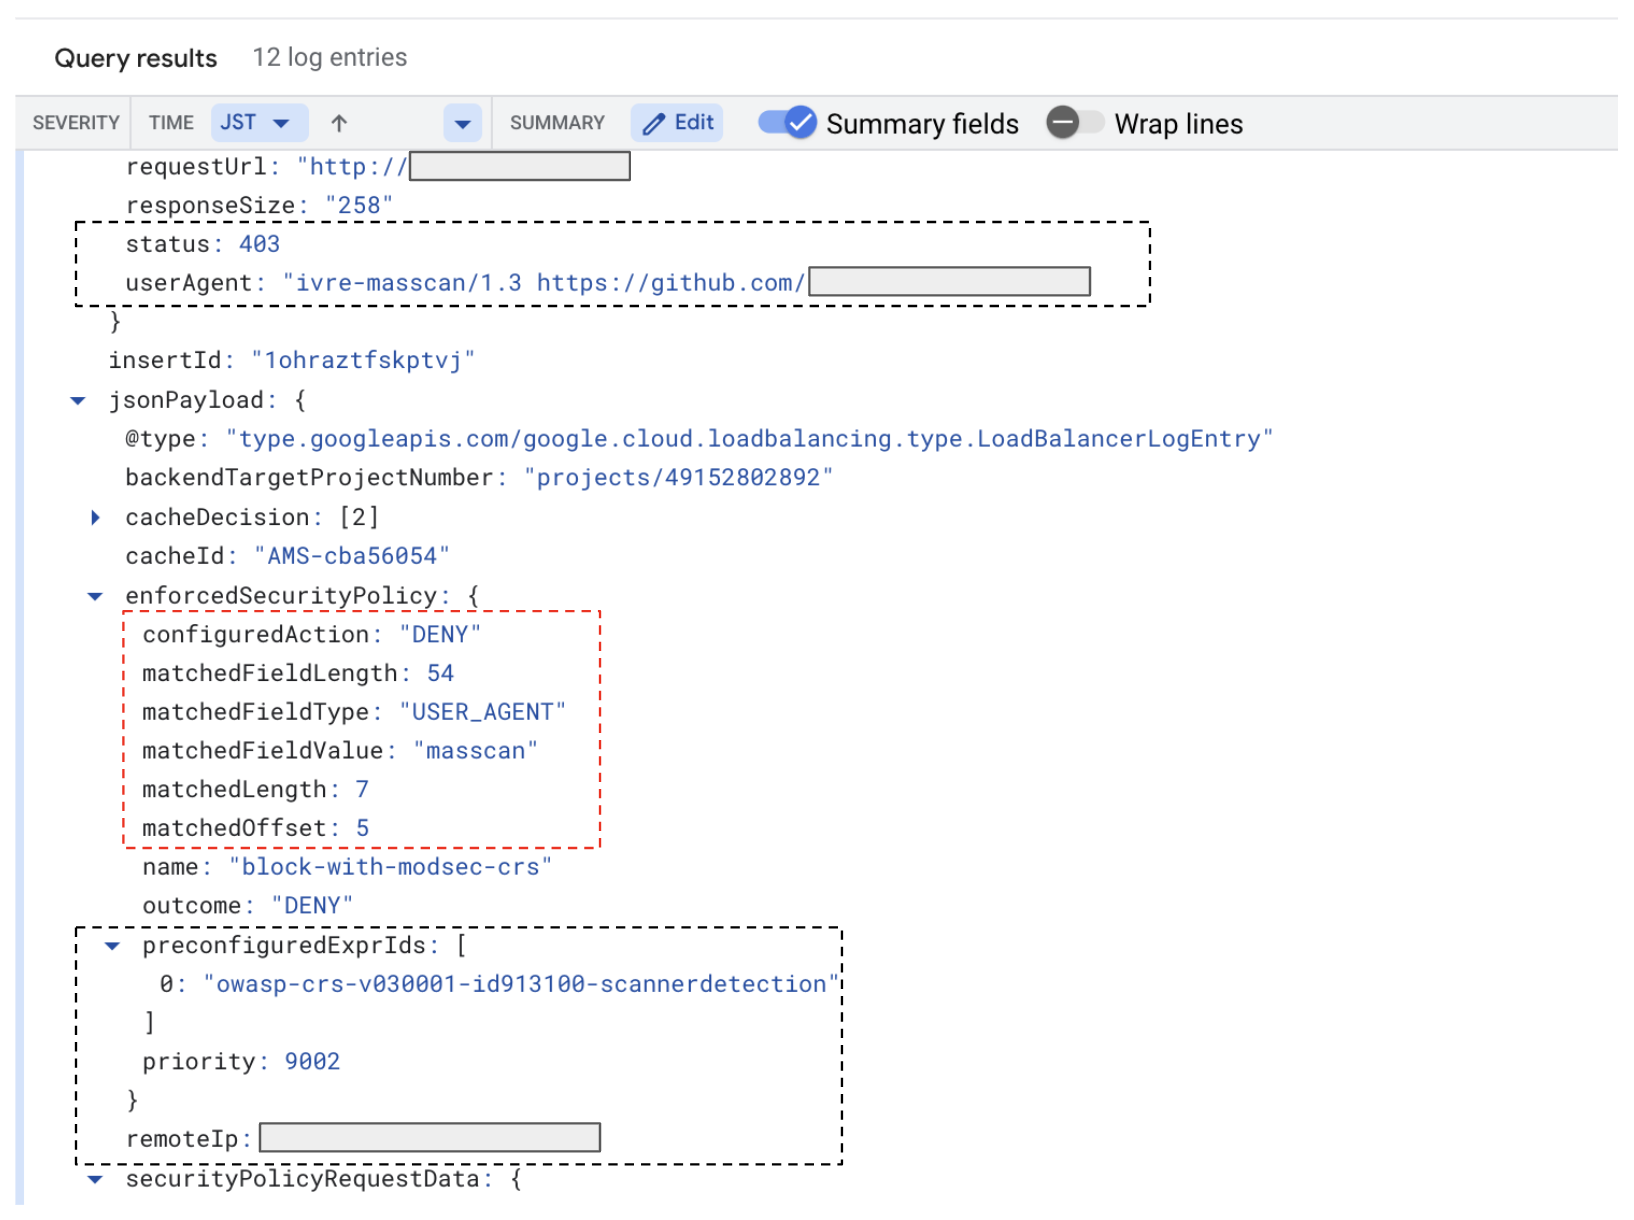Click the cacheId value AMS-cba56054

click(352, 556)
